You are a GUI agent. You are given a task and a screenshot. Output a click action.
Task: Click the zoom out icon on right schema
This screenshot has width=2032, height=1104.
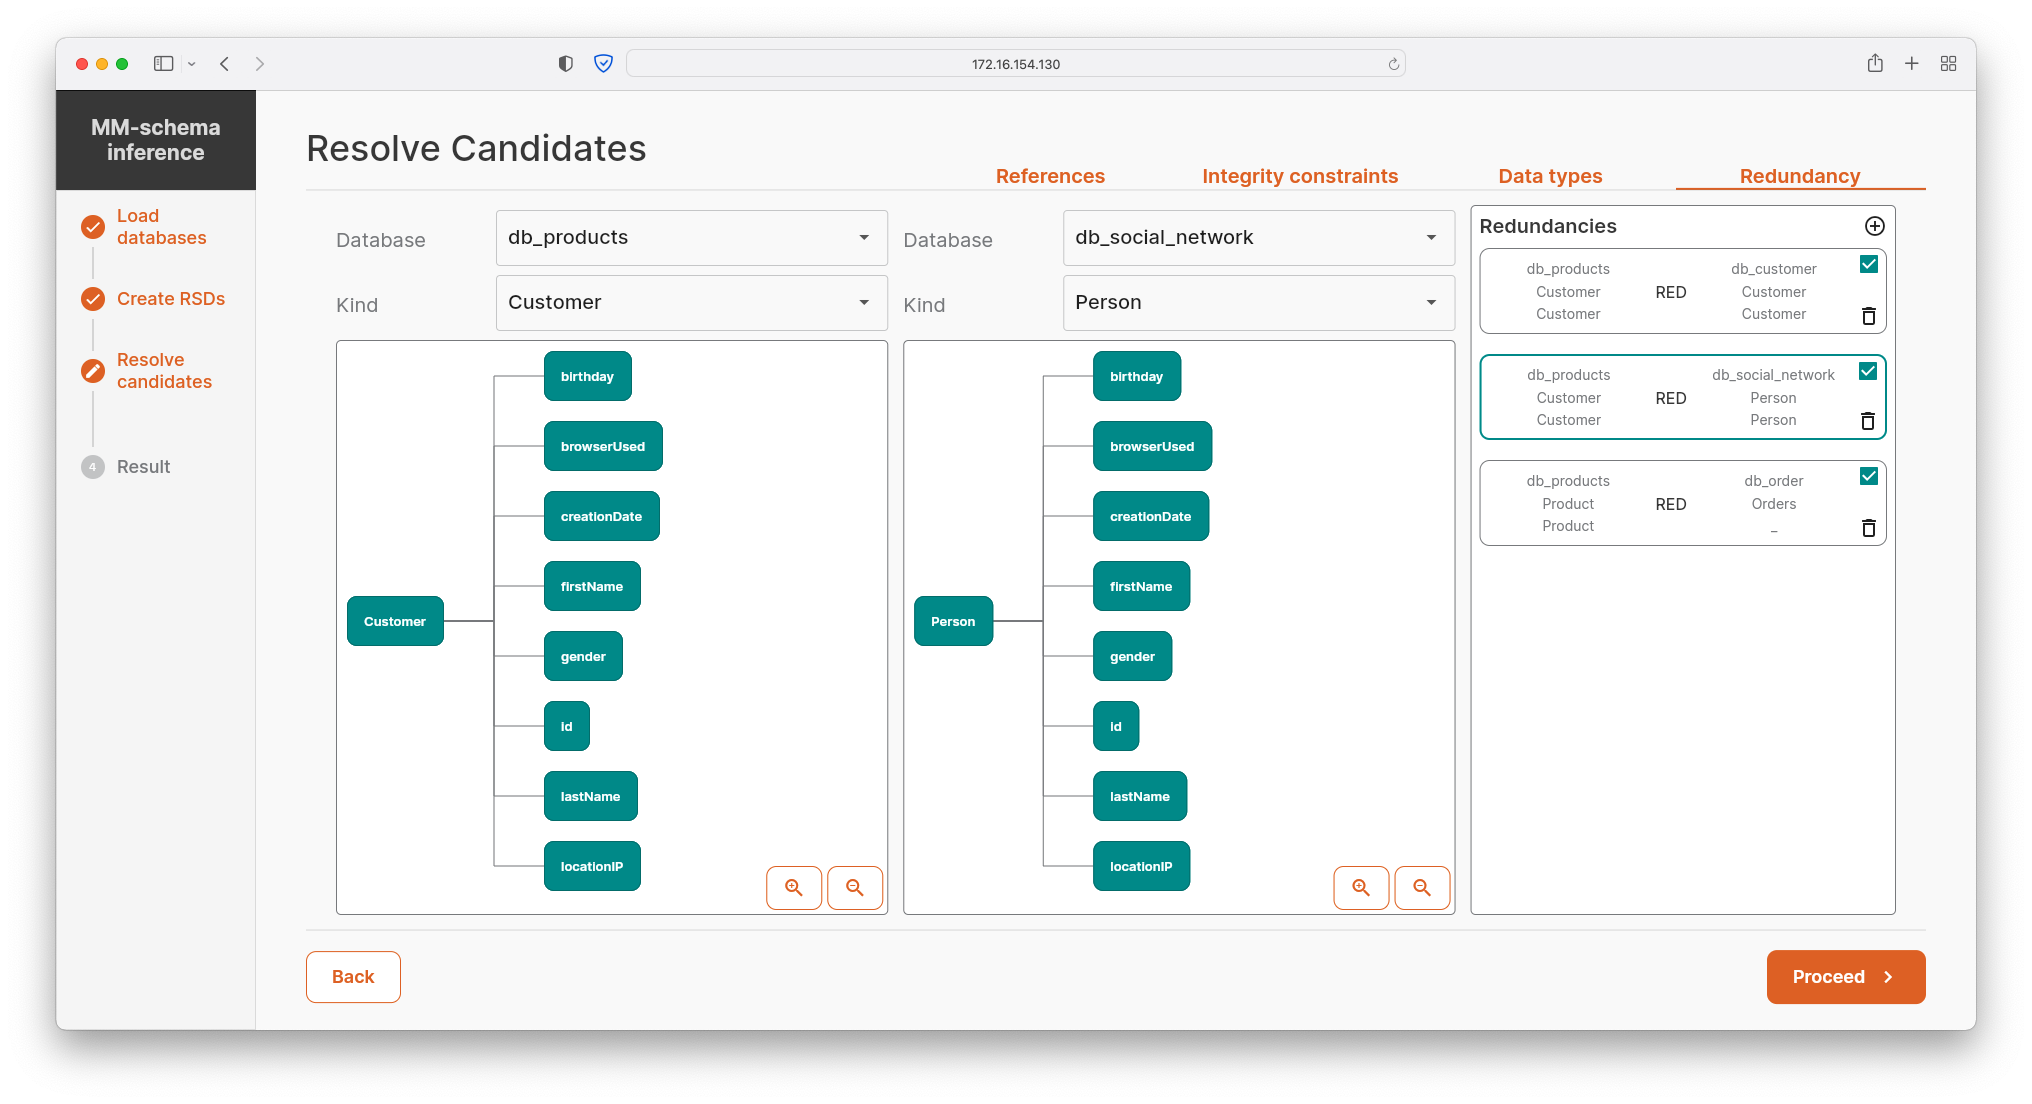(x=1420, y=885)
